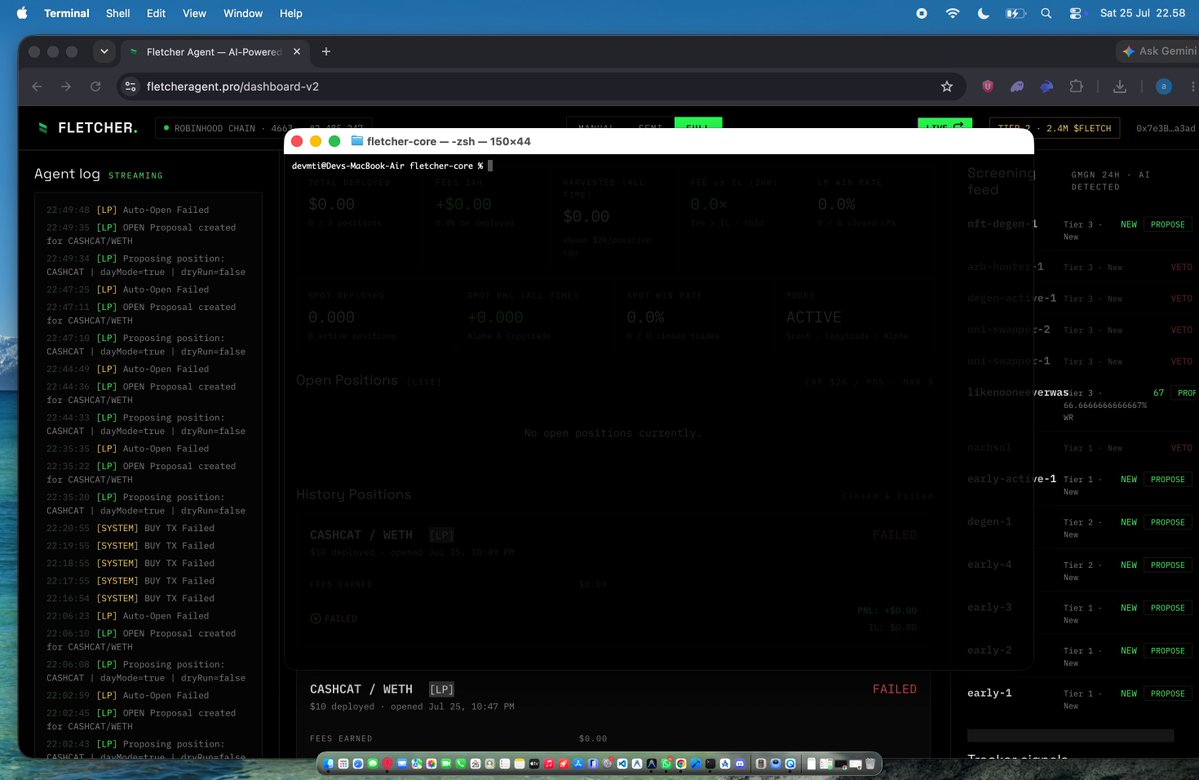
Task: Click the red FAILED status on CASHCAT / WETH
Action: pos(894,689)
